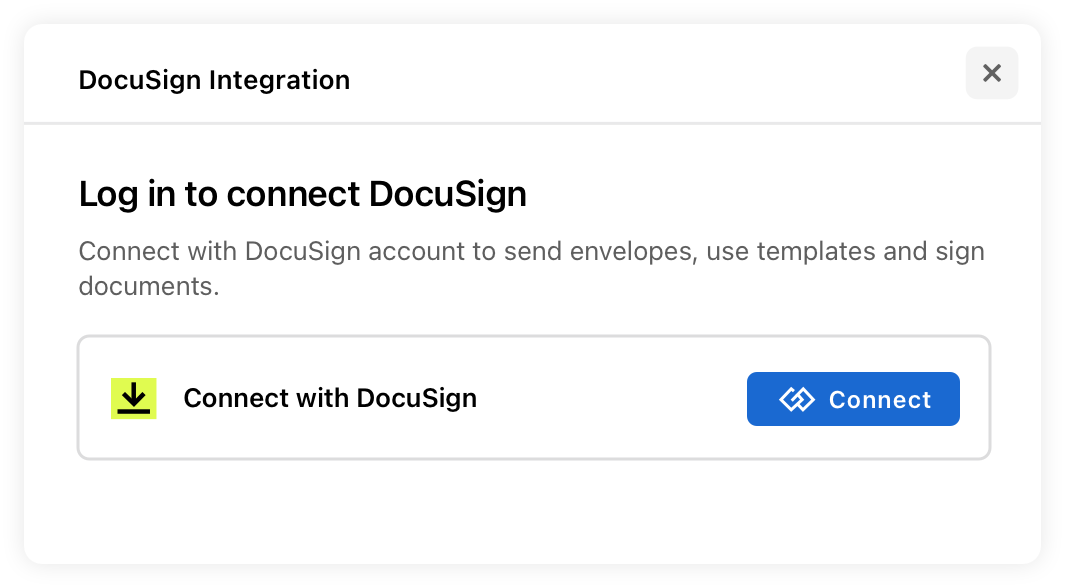Select the "Connect with DocuSign" label
Screen dimensions: 1065x588
pyautogui.click(x=330, y=399)
